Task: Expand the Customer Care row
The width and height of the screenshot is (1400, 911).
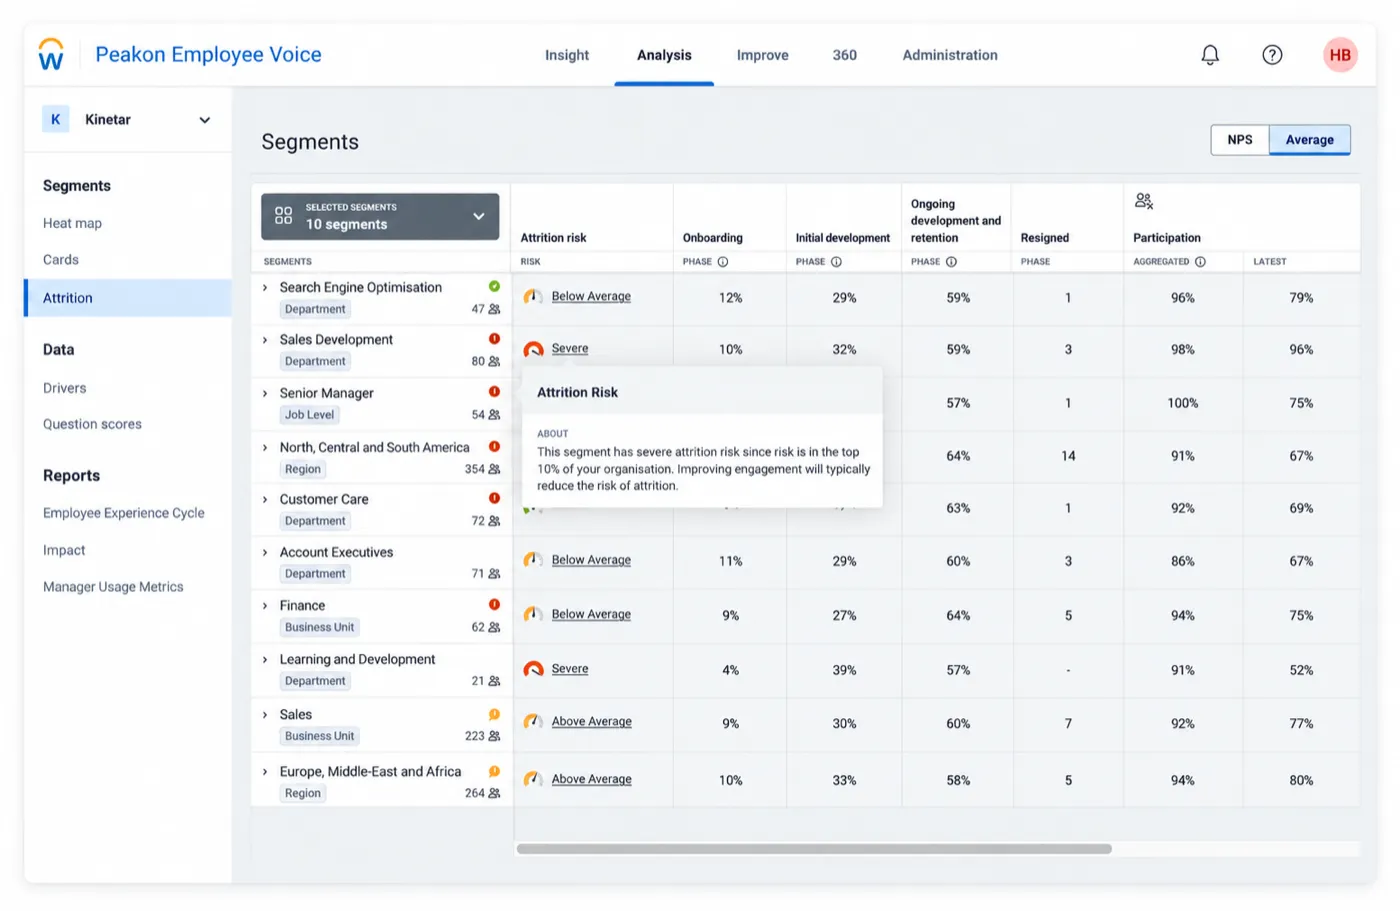Action: click(265, 500)
